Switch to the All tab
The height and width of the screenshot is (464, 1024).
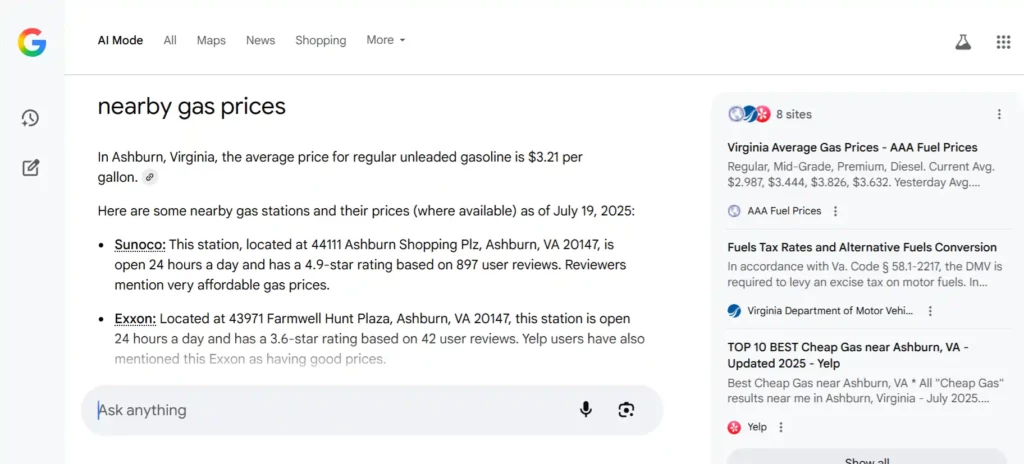[170, 41]
